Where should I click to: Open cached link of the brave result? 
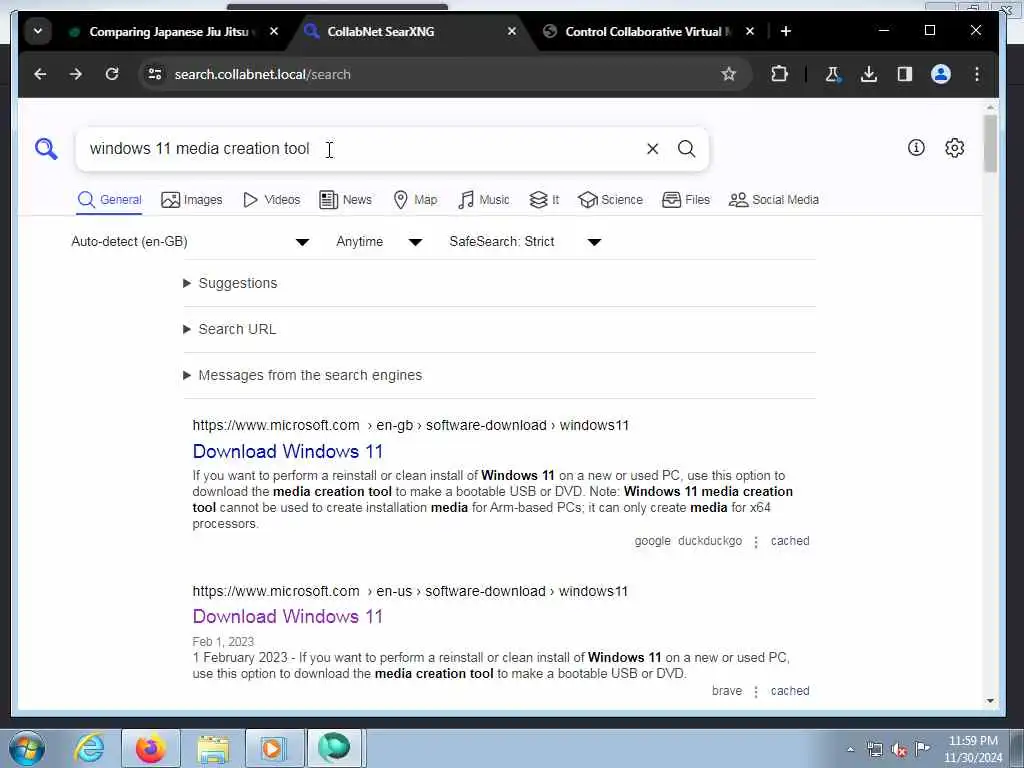point(790,691)
